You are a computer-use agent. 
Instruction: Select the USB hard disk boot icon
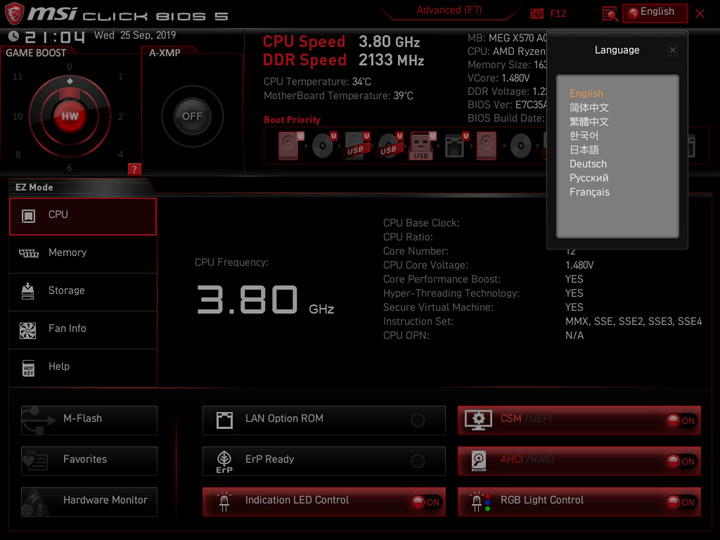[x=356, y=146]
